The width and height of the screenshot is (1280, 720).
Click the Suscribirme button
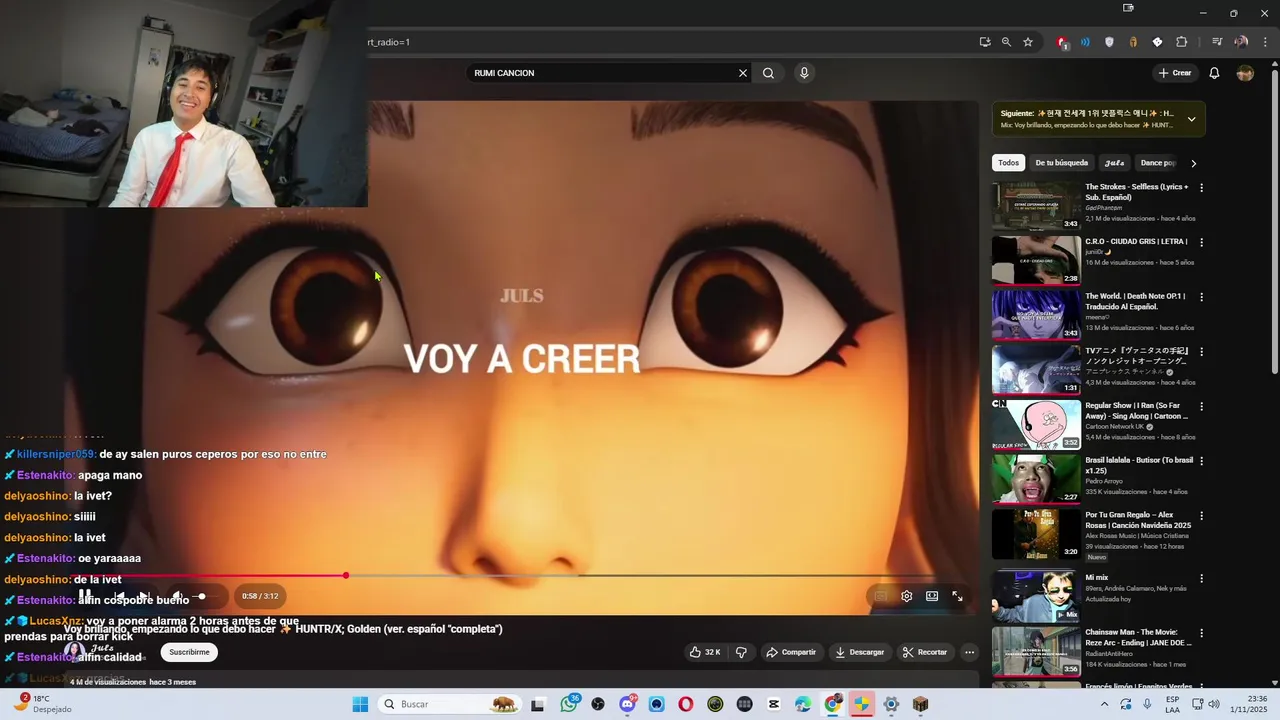[189, 652]
